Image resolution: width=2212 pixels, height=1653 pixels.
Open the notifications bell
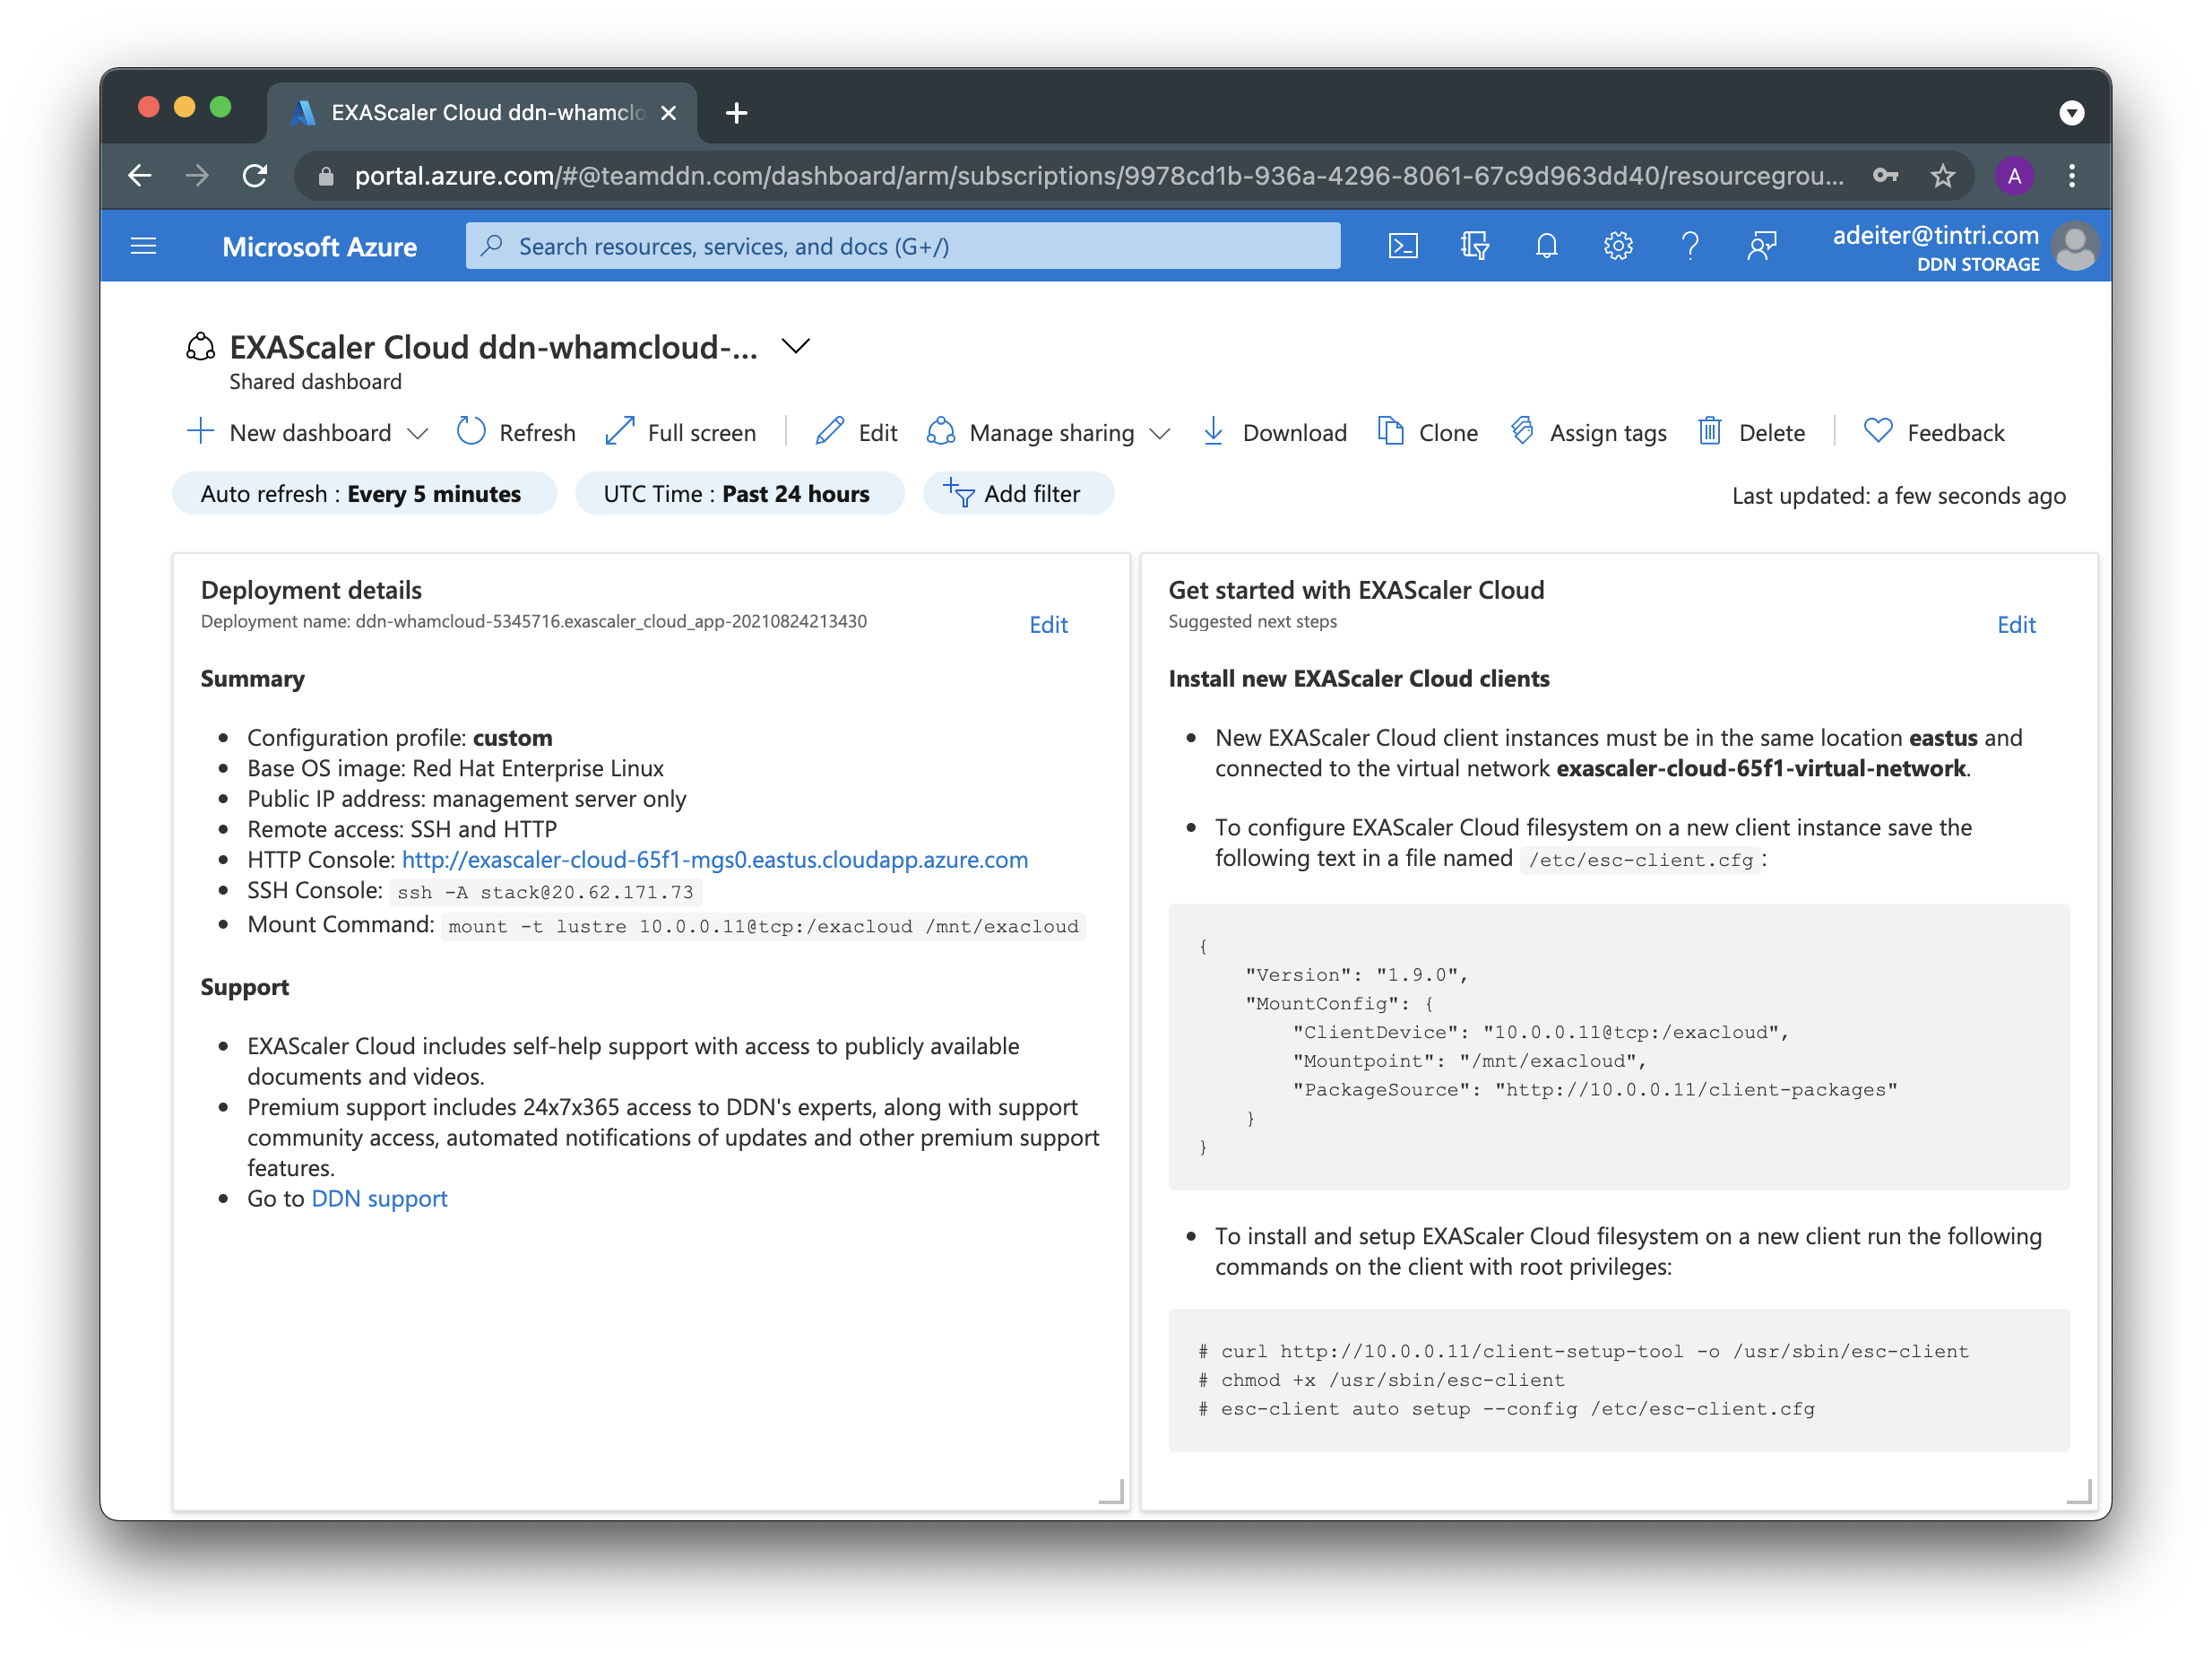pos(1546,246)
